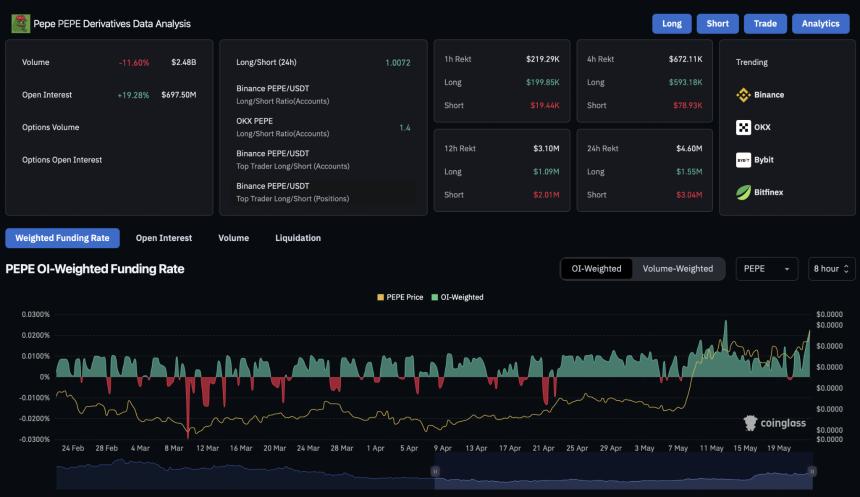Screen dimensions: 860x497
Task: Click the Long button
Action: pos(672,24)
